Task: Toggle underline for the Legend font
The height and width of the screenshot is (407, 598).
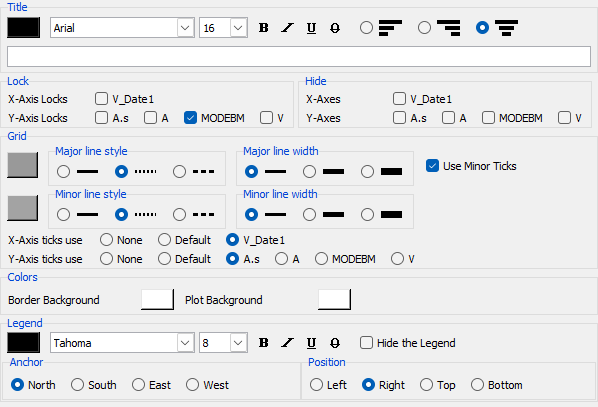Action: (311, 343)
